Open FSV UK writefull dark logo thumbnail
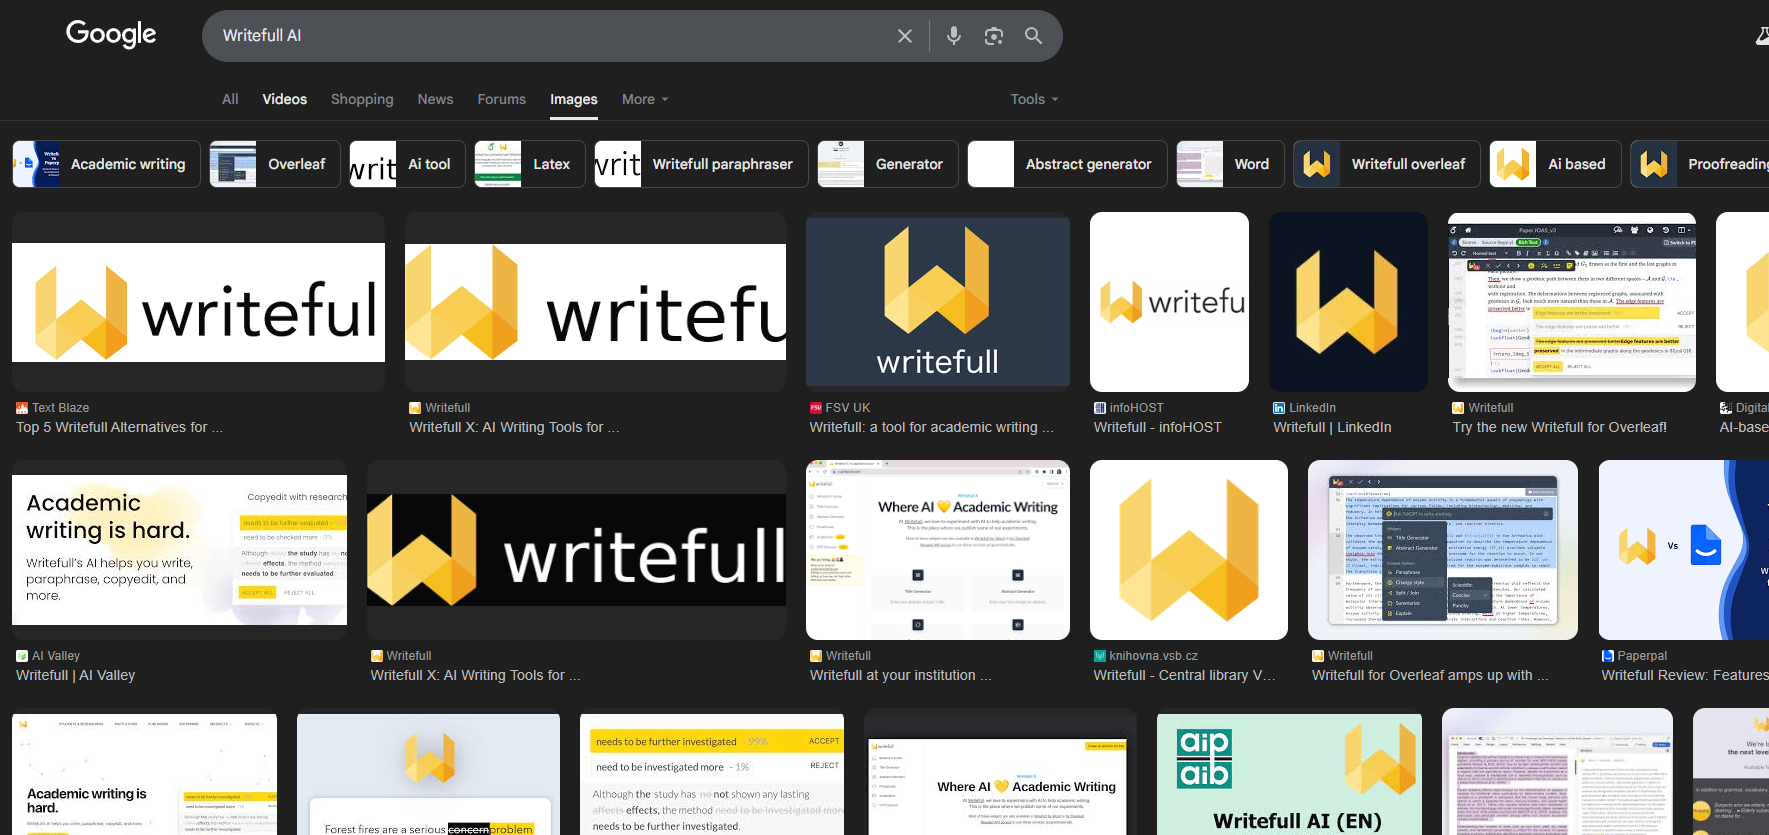The image size is (1769, 835). click(x=938, y=302)
